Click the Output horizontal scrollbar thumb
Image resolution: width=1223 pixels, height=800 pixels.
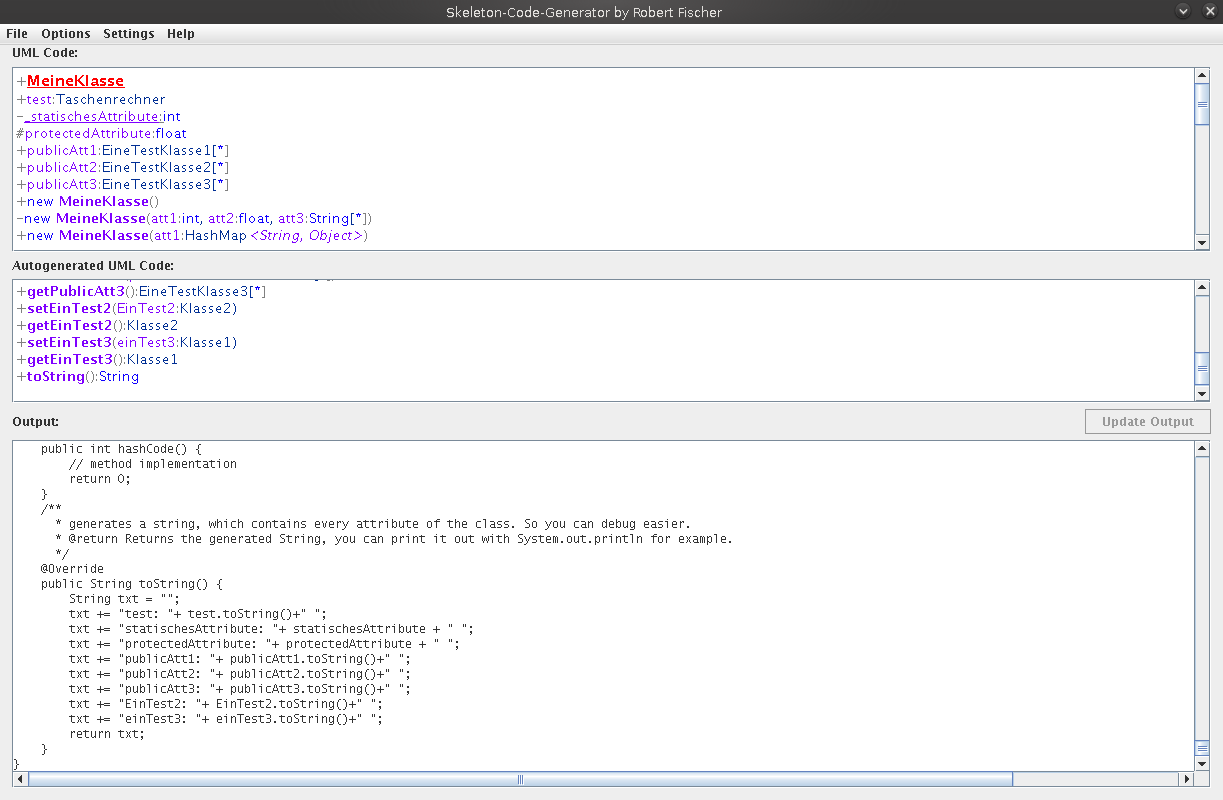tap(520, 779)
